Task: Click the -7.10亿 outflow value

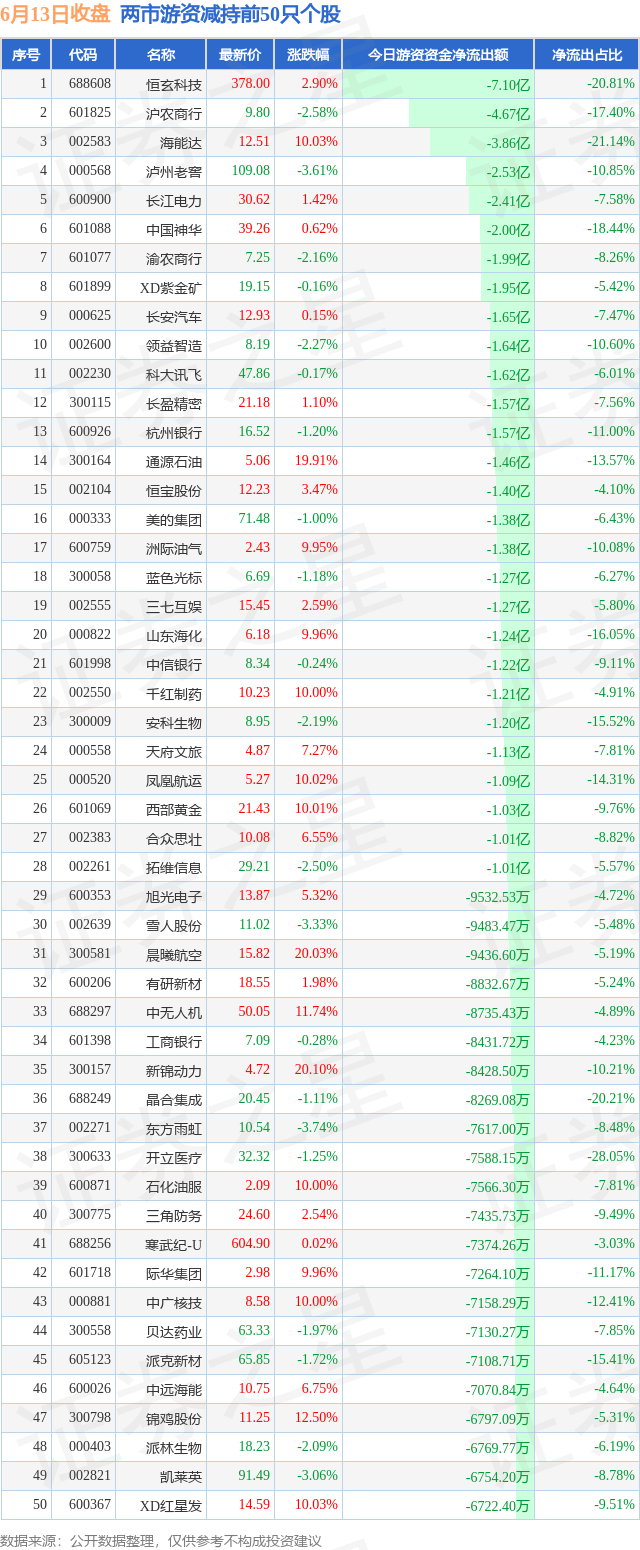Action: coord(508,84)
